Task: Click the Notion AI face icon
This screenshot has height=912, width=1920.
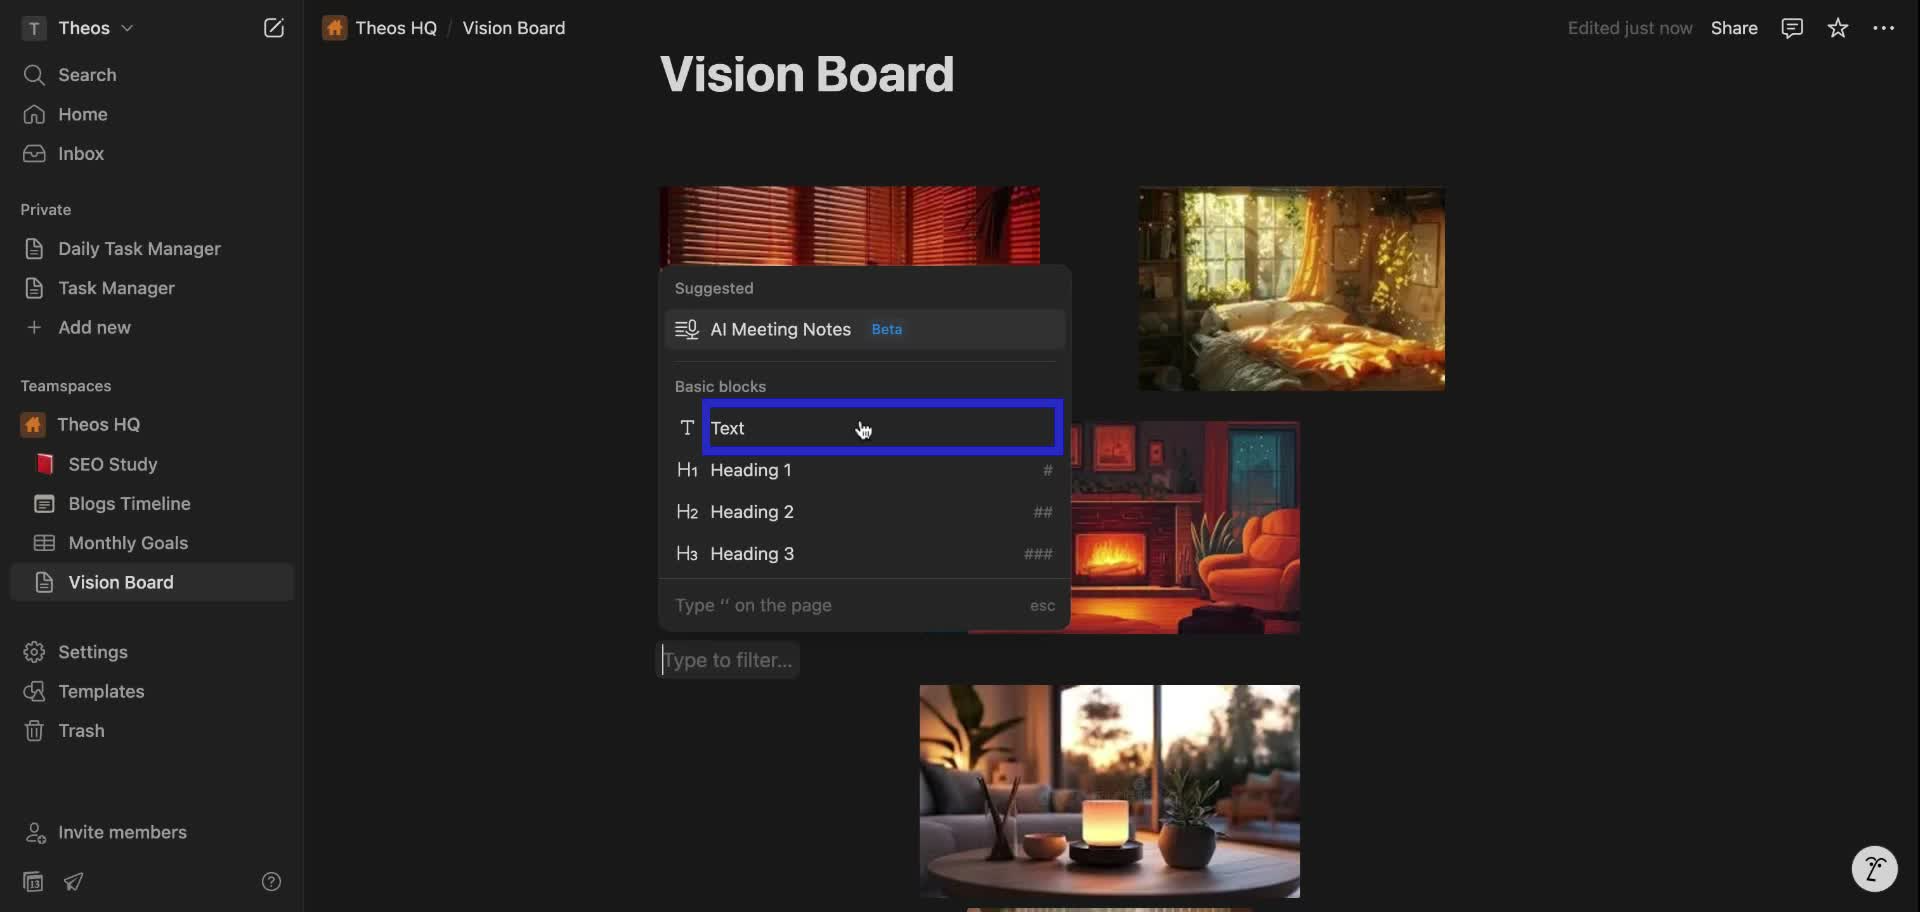Action: point(1875,869)
